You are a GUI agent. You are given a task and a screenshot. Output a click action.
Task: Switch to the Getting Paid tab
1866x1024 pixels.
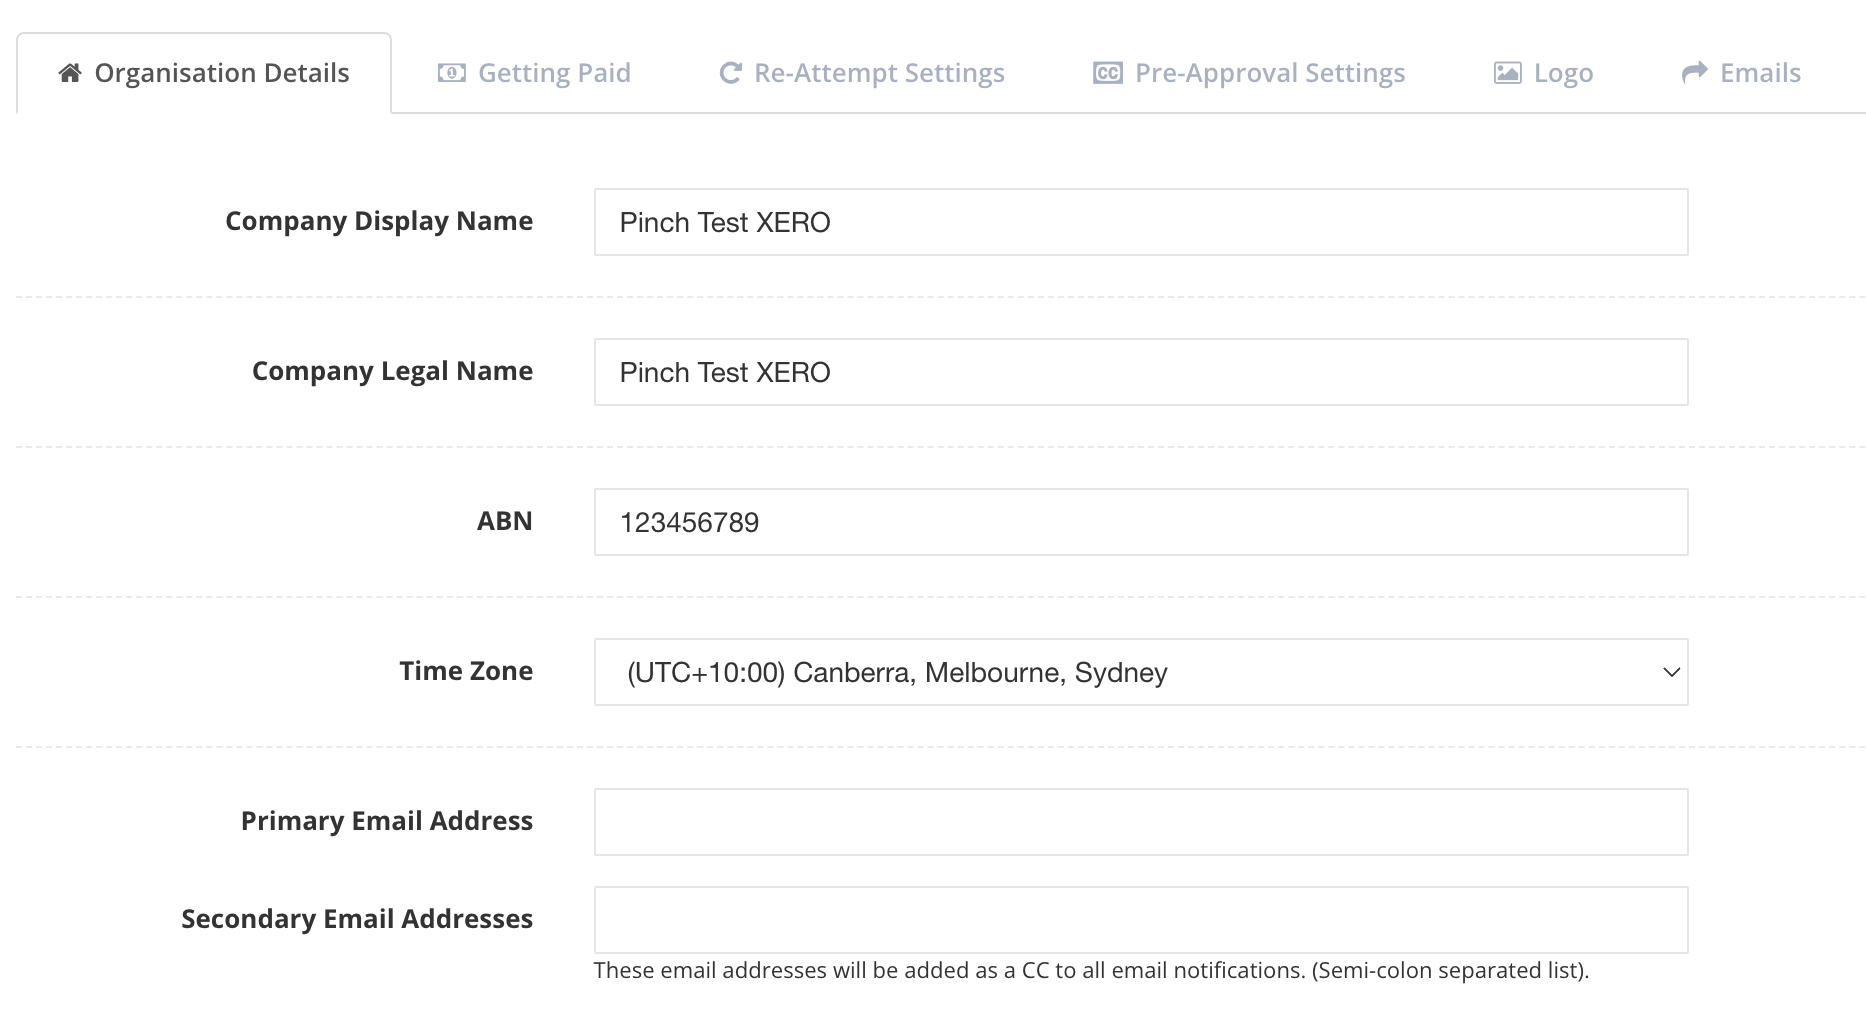(534, 73)
